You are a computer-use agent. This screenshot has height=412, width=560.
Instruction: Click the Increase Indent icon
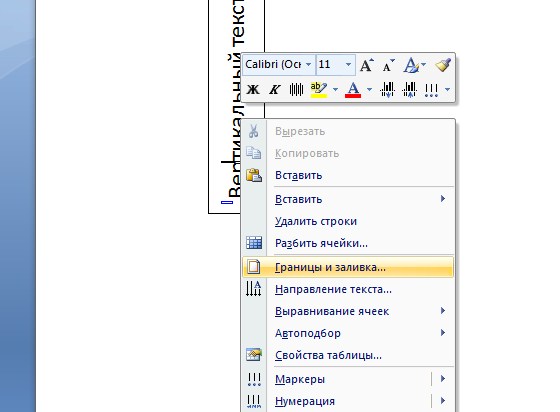tap(410, 89)
